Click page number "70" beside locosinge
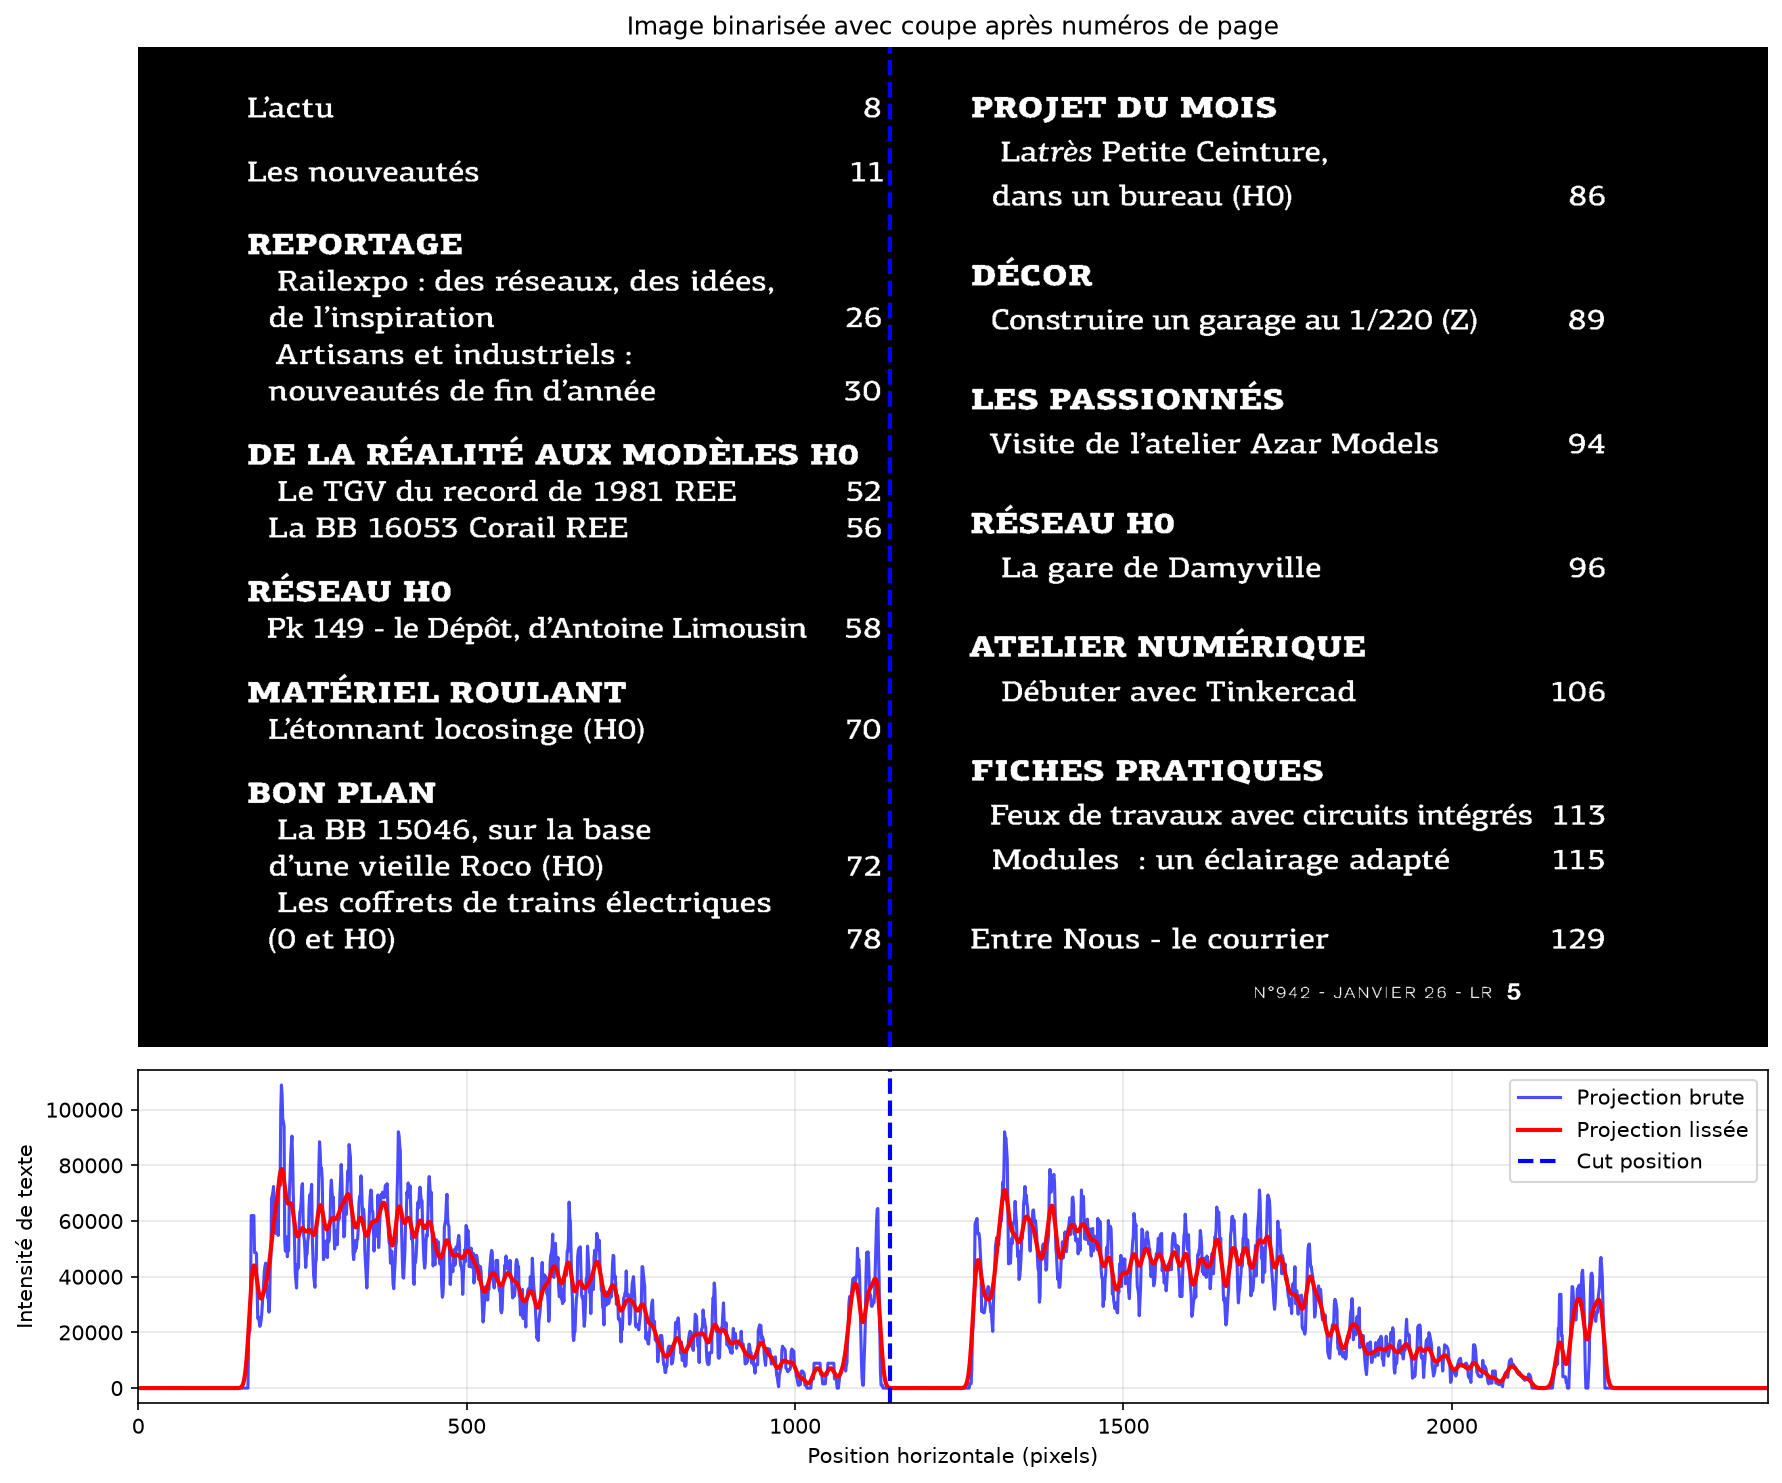Screen dimensions: 1782x1483 tap(864, 729)
